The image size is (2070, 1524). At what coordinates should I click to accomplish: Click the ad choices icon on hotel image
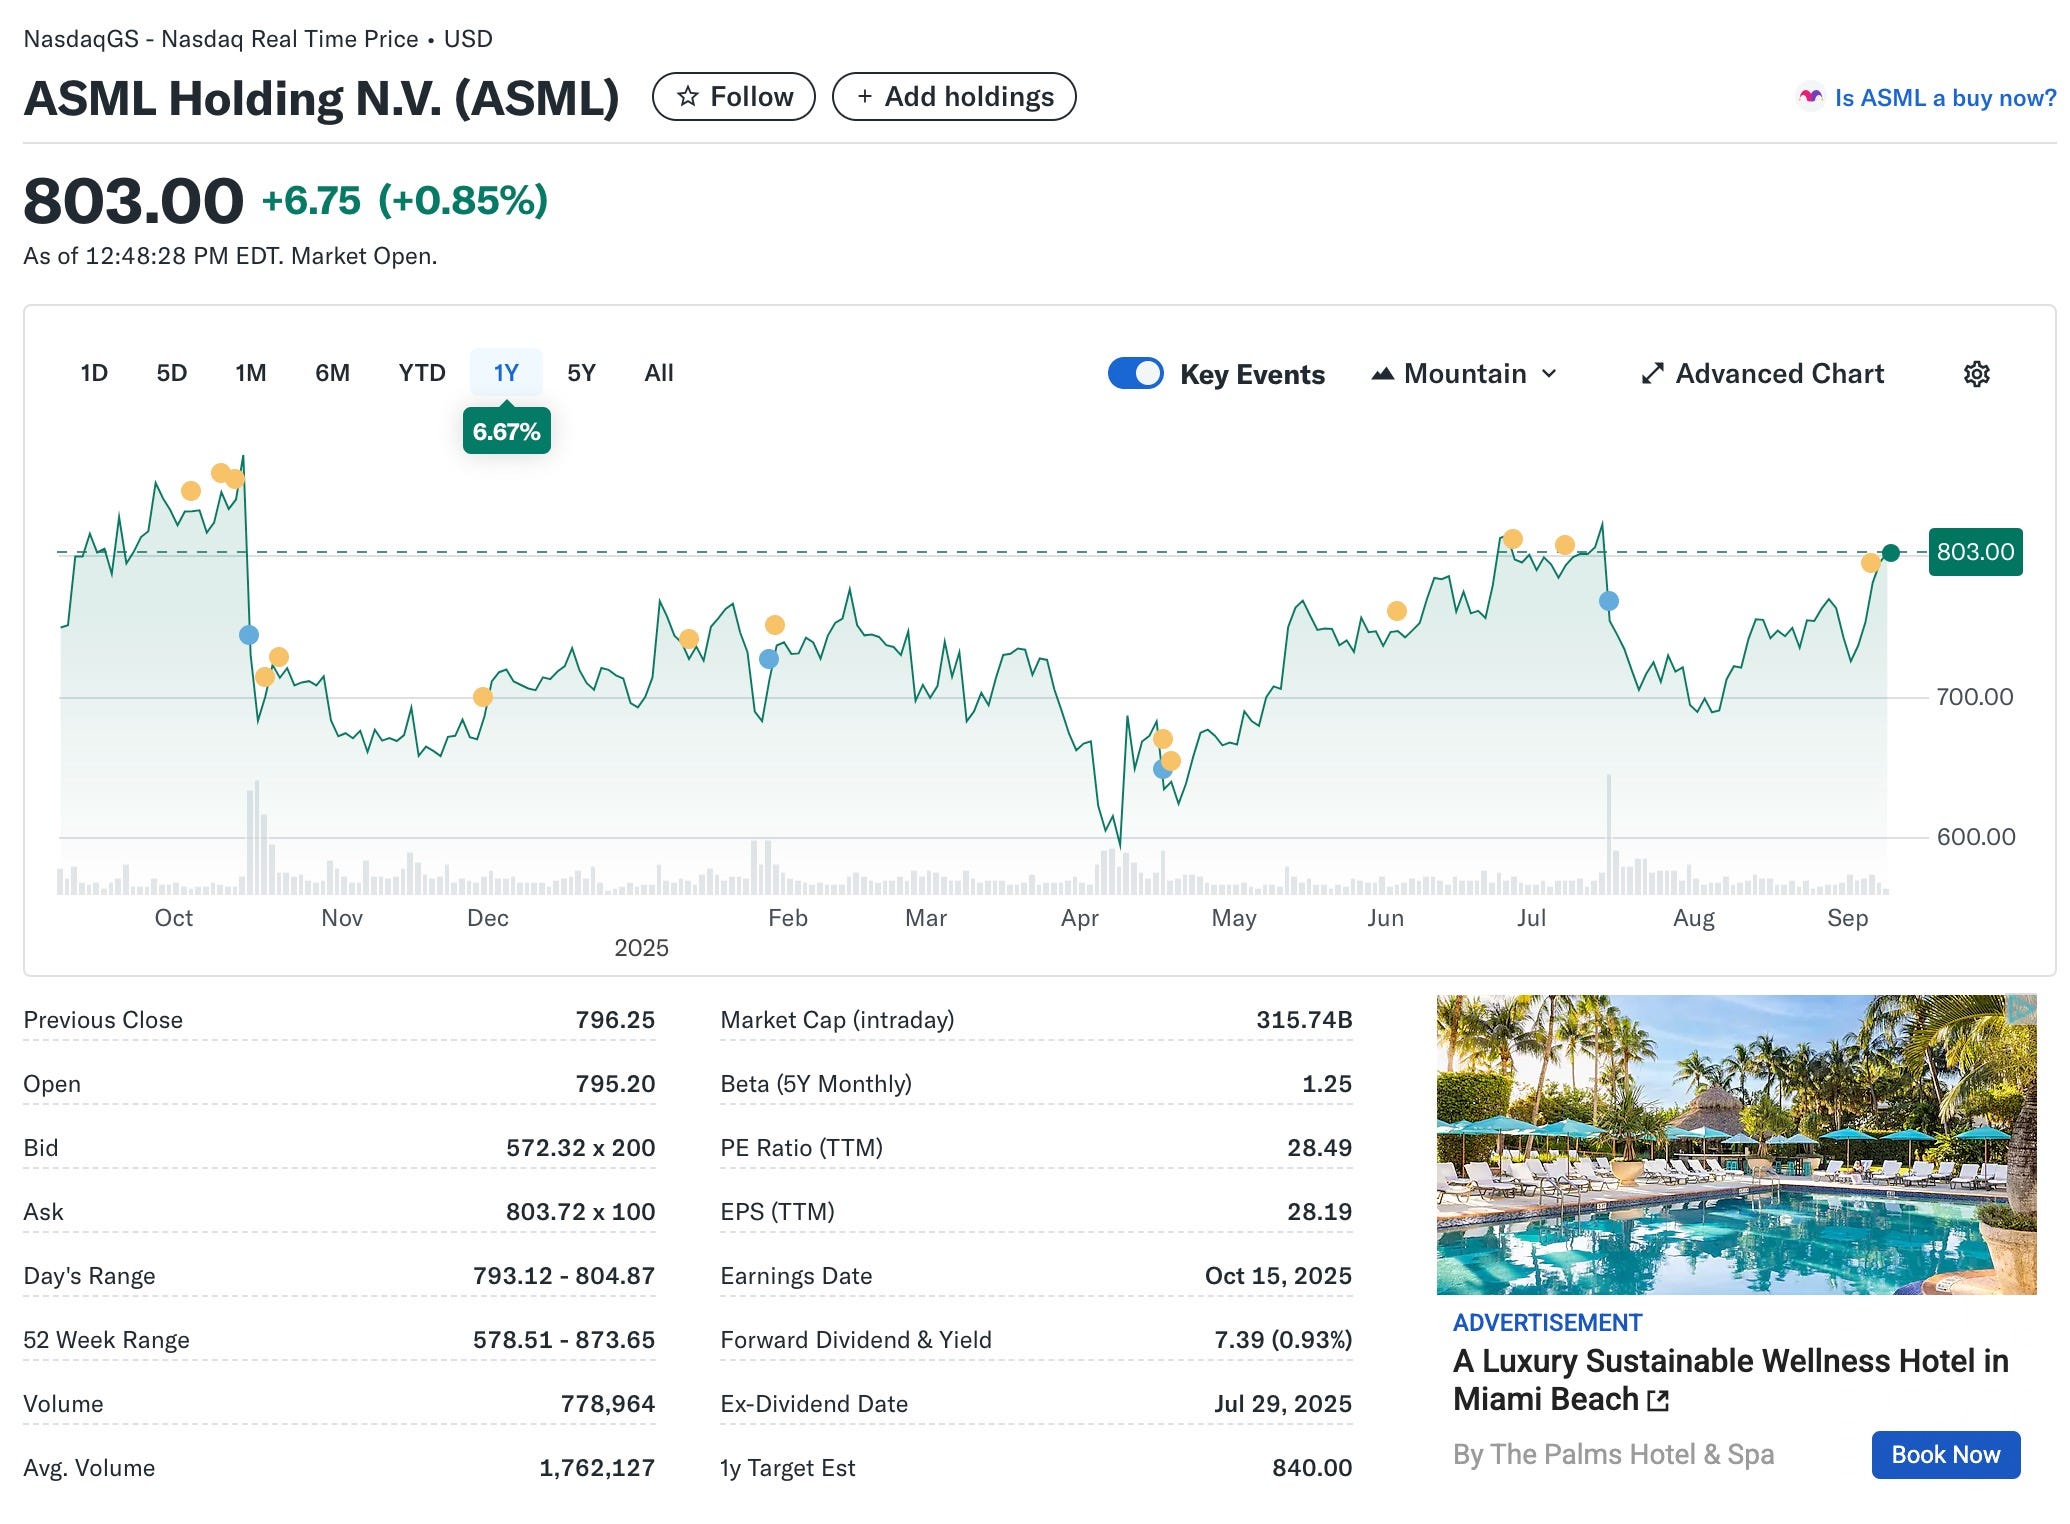point(2021,1009)
